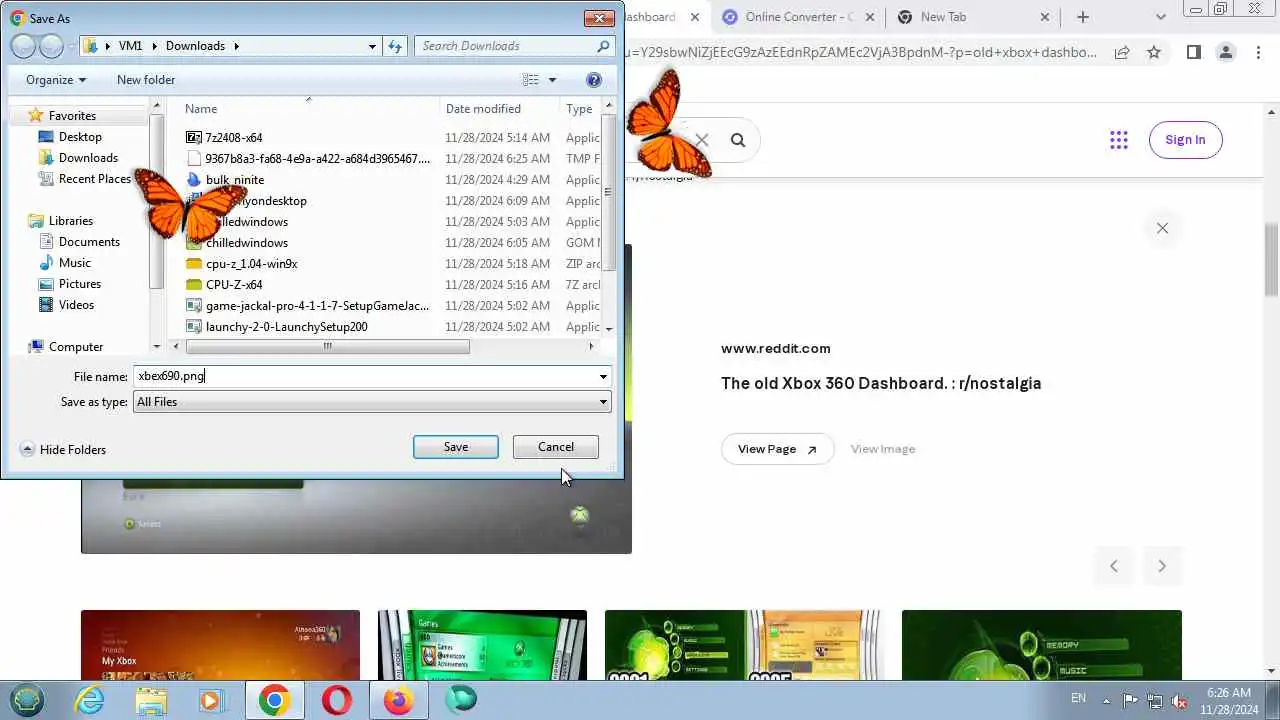This screenshot has width=1280, height=720.
Task: Open Opera from the taskbar
Action: [x=337, y=700]
